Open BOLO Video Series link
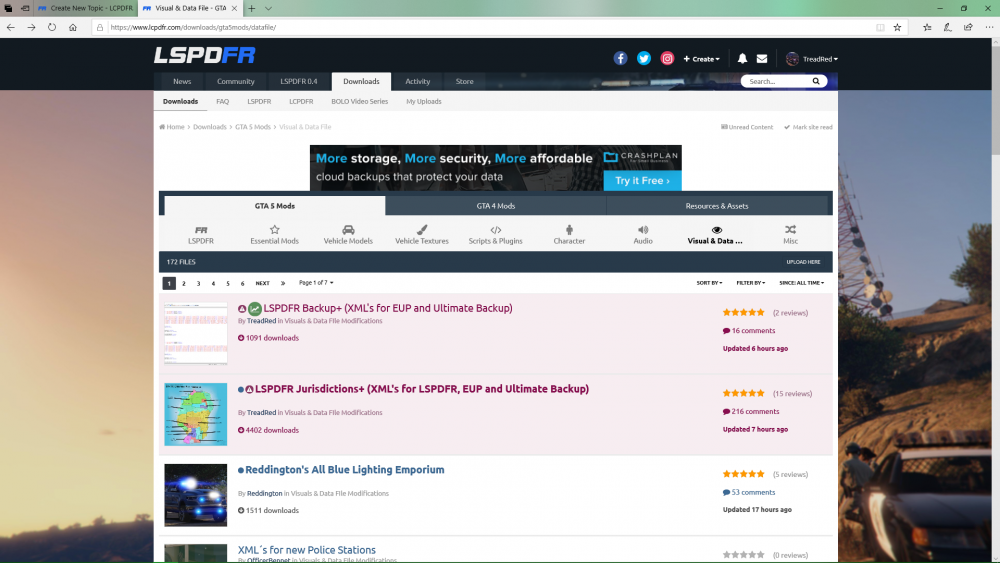This screenshot has height=563, width=1000. [x=359, y=101]
